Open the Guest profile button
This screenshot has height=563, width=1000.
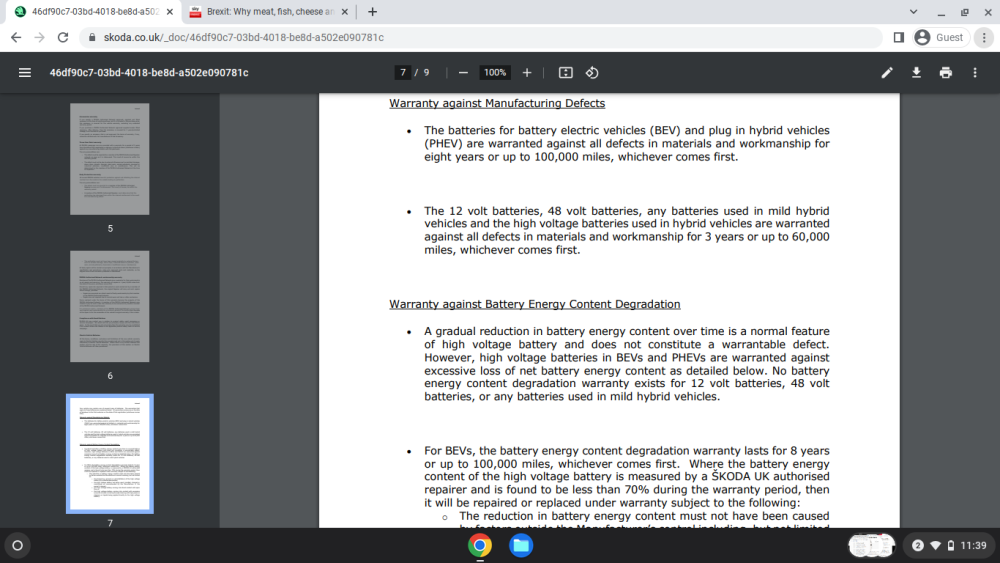tap(941, 38)
